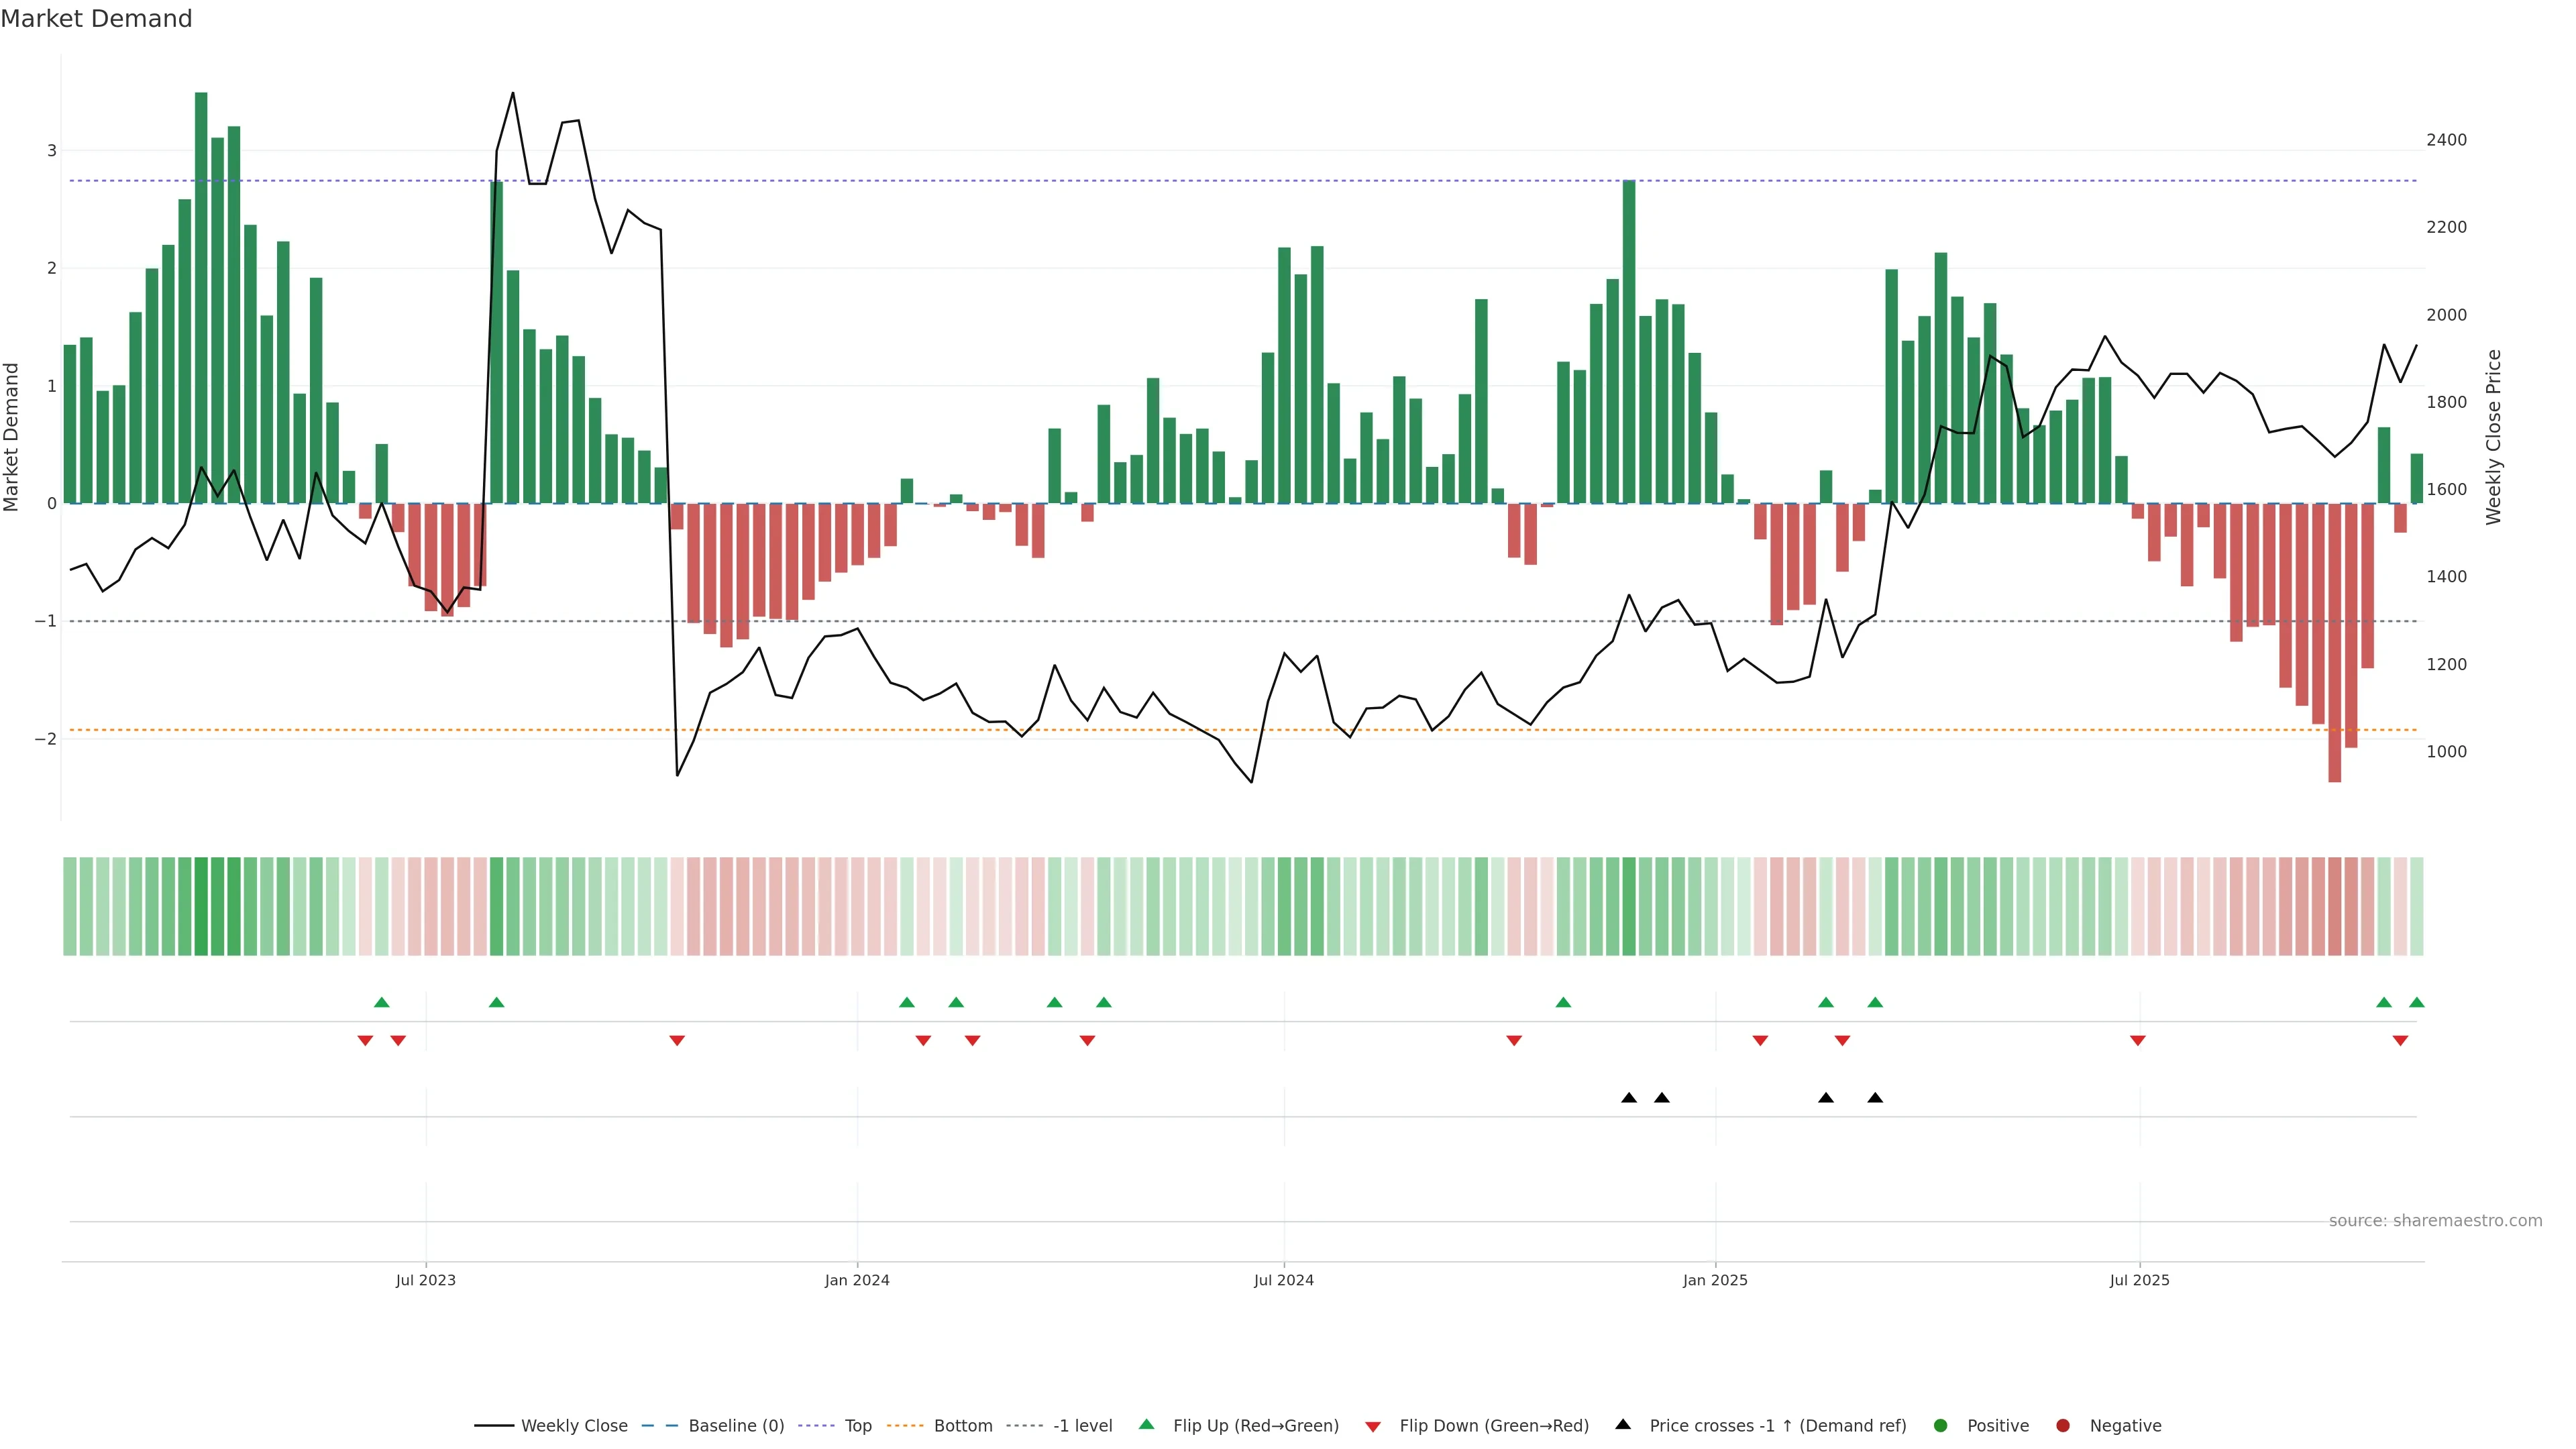Image resolution: width=2576 pixels, height=1449 pixels.
Task: Click the darkest green heatmap cell
Action: tap(201, 906)
